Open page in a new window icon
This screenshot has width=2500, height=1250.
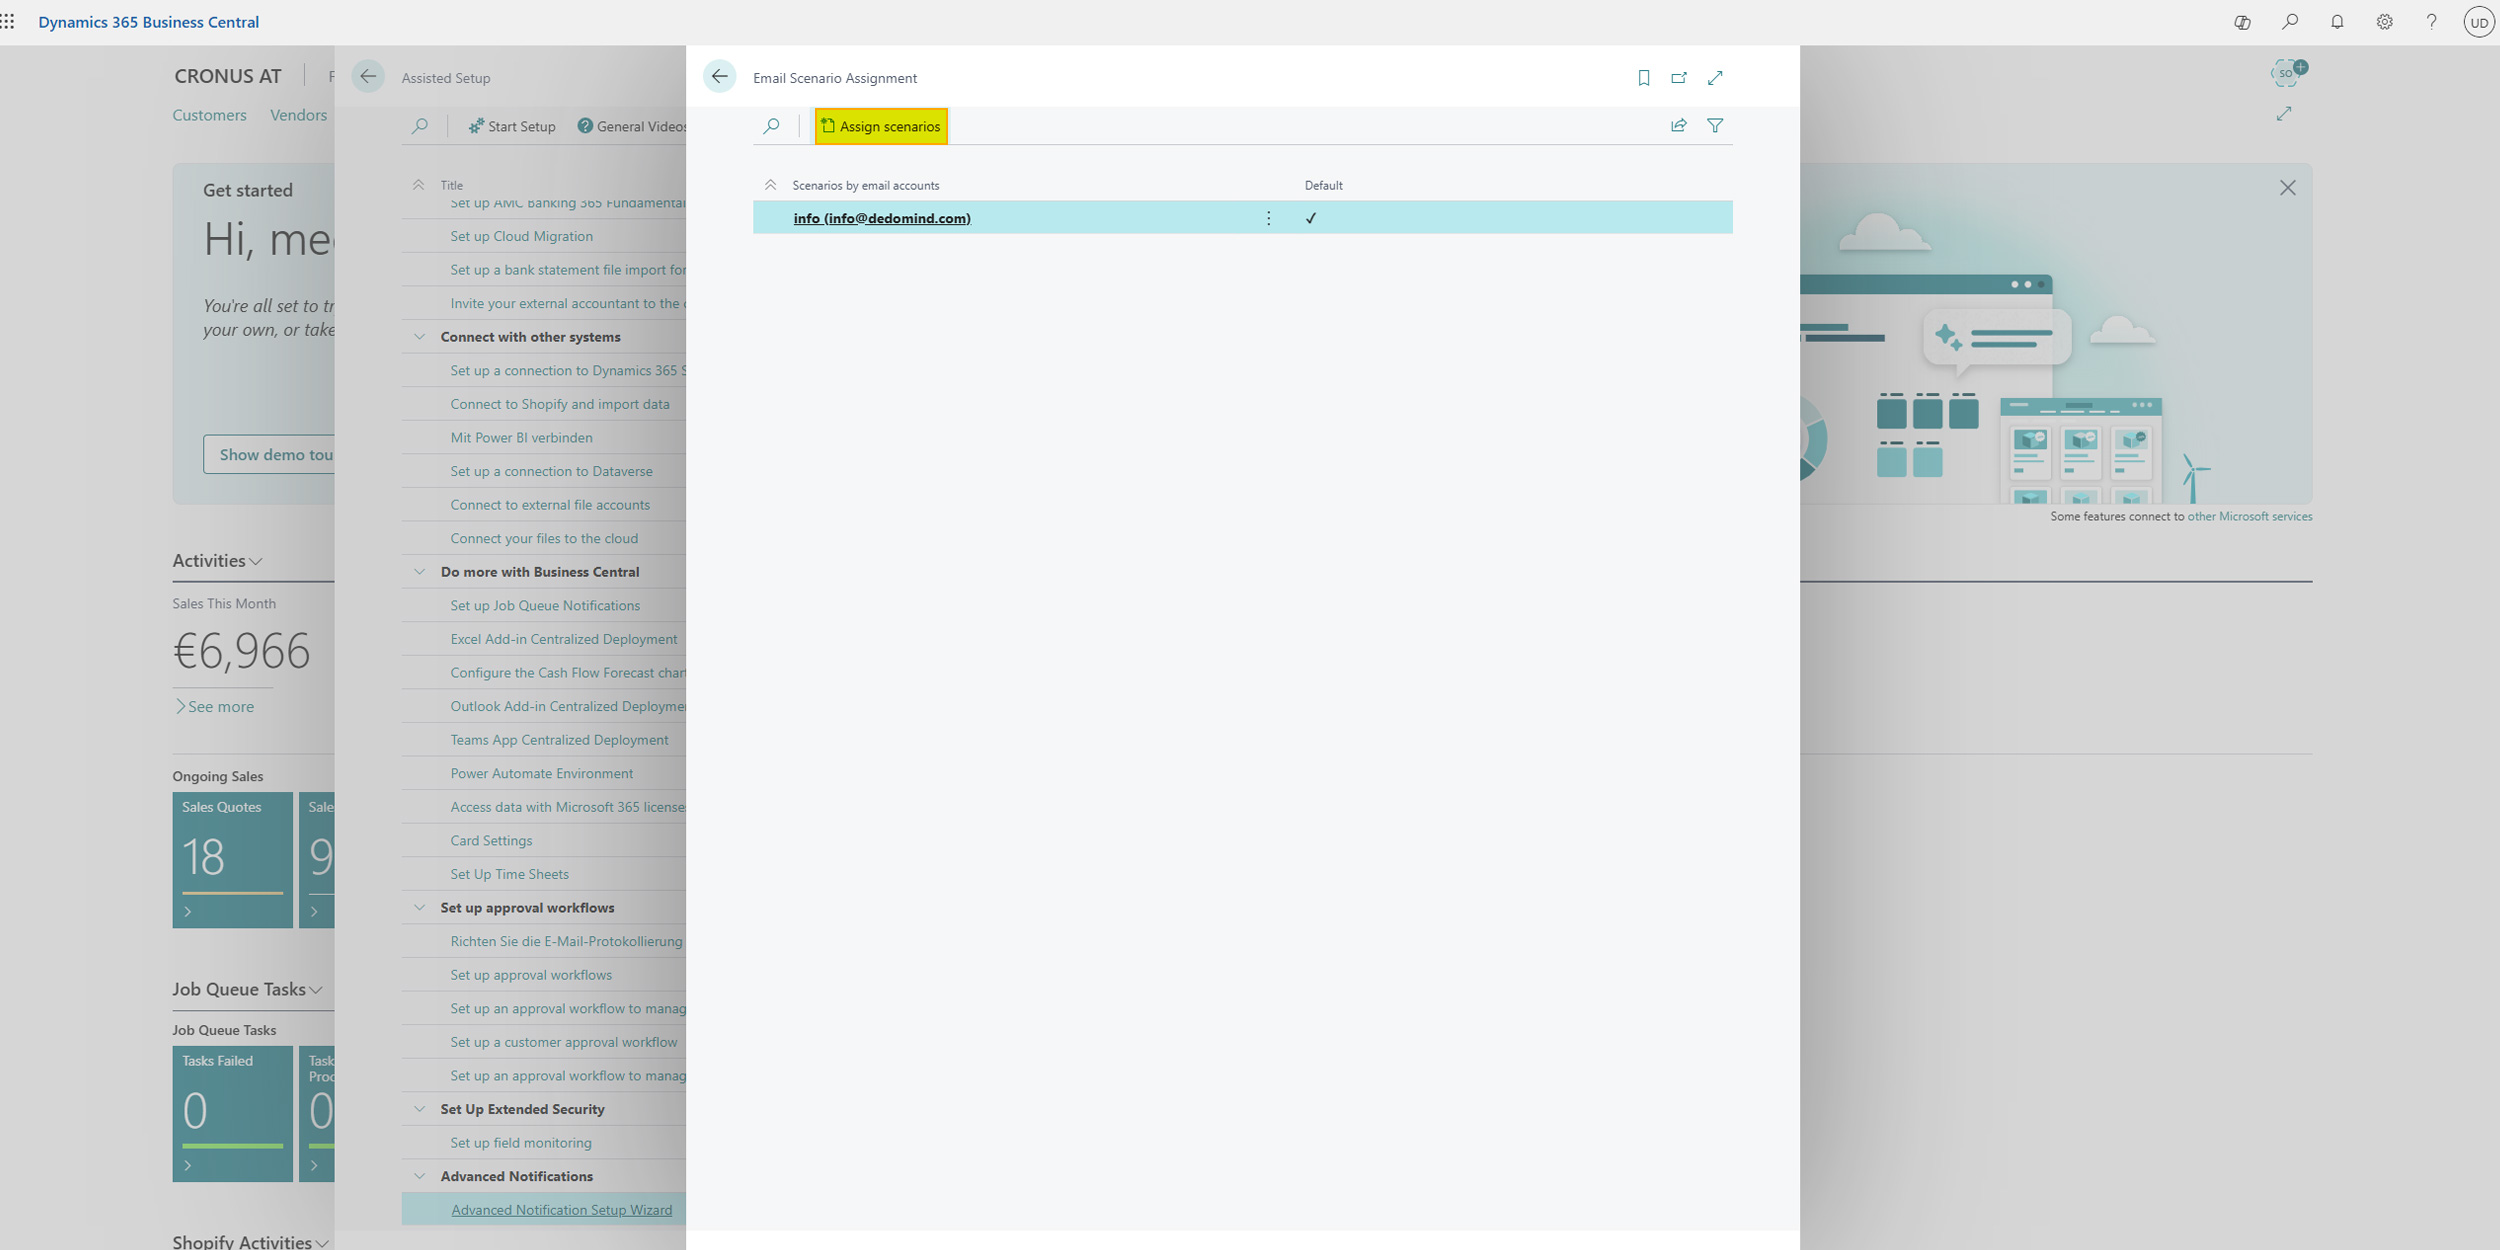click(1680, 77)
